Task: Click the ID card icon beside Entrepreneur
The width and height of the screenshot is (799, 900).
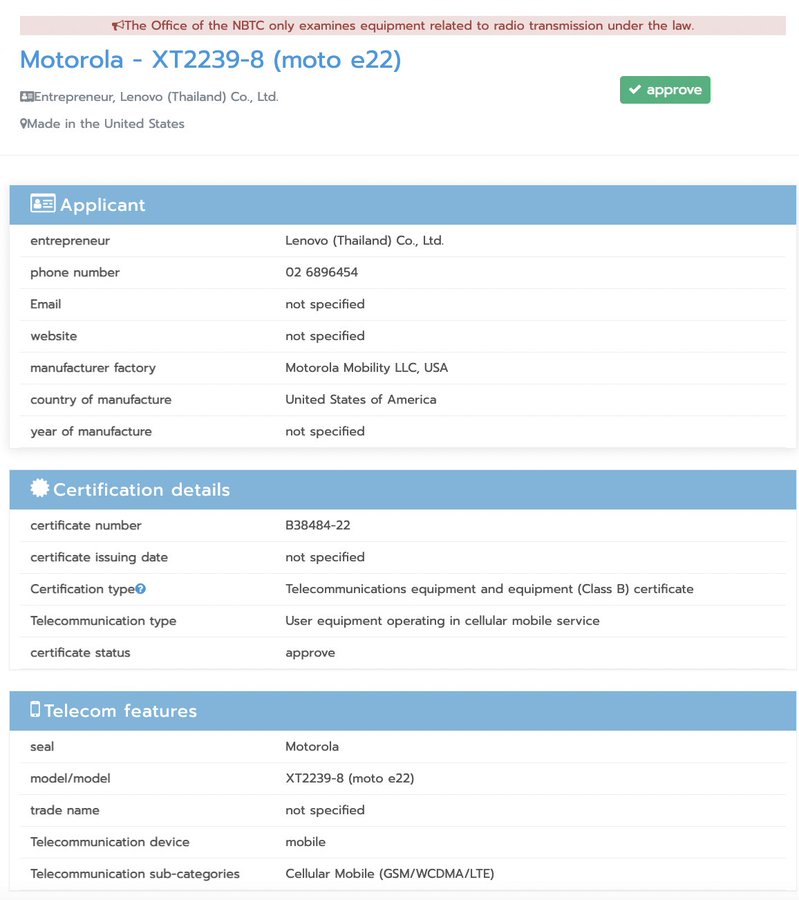Action: pos(27,97)
